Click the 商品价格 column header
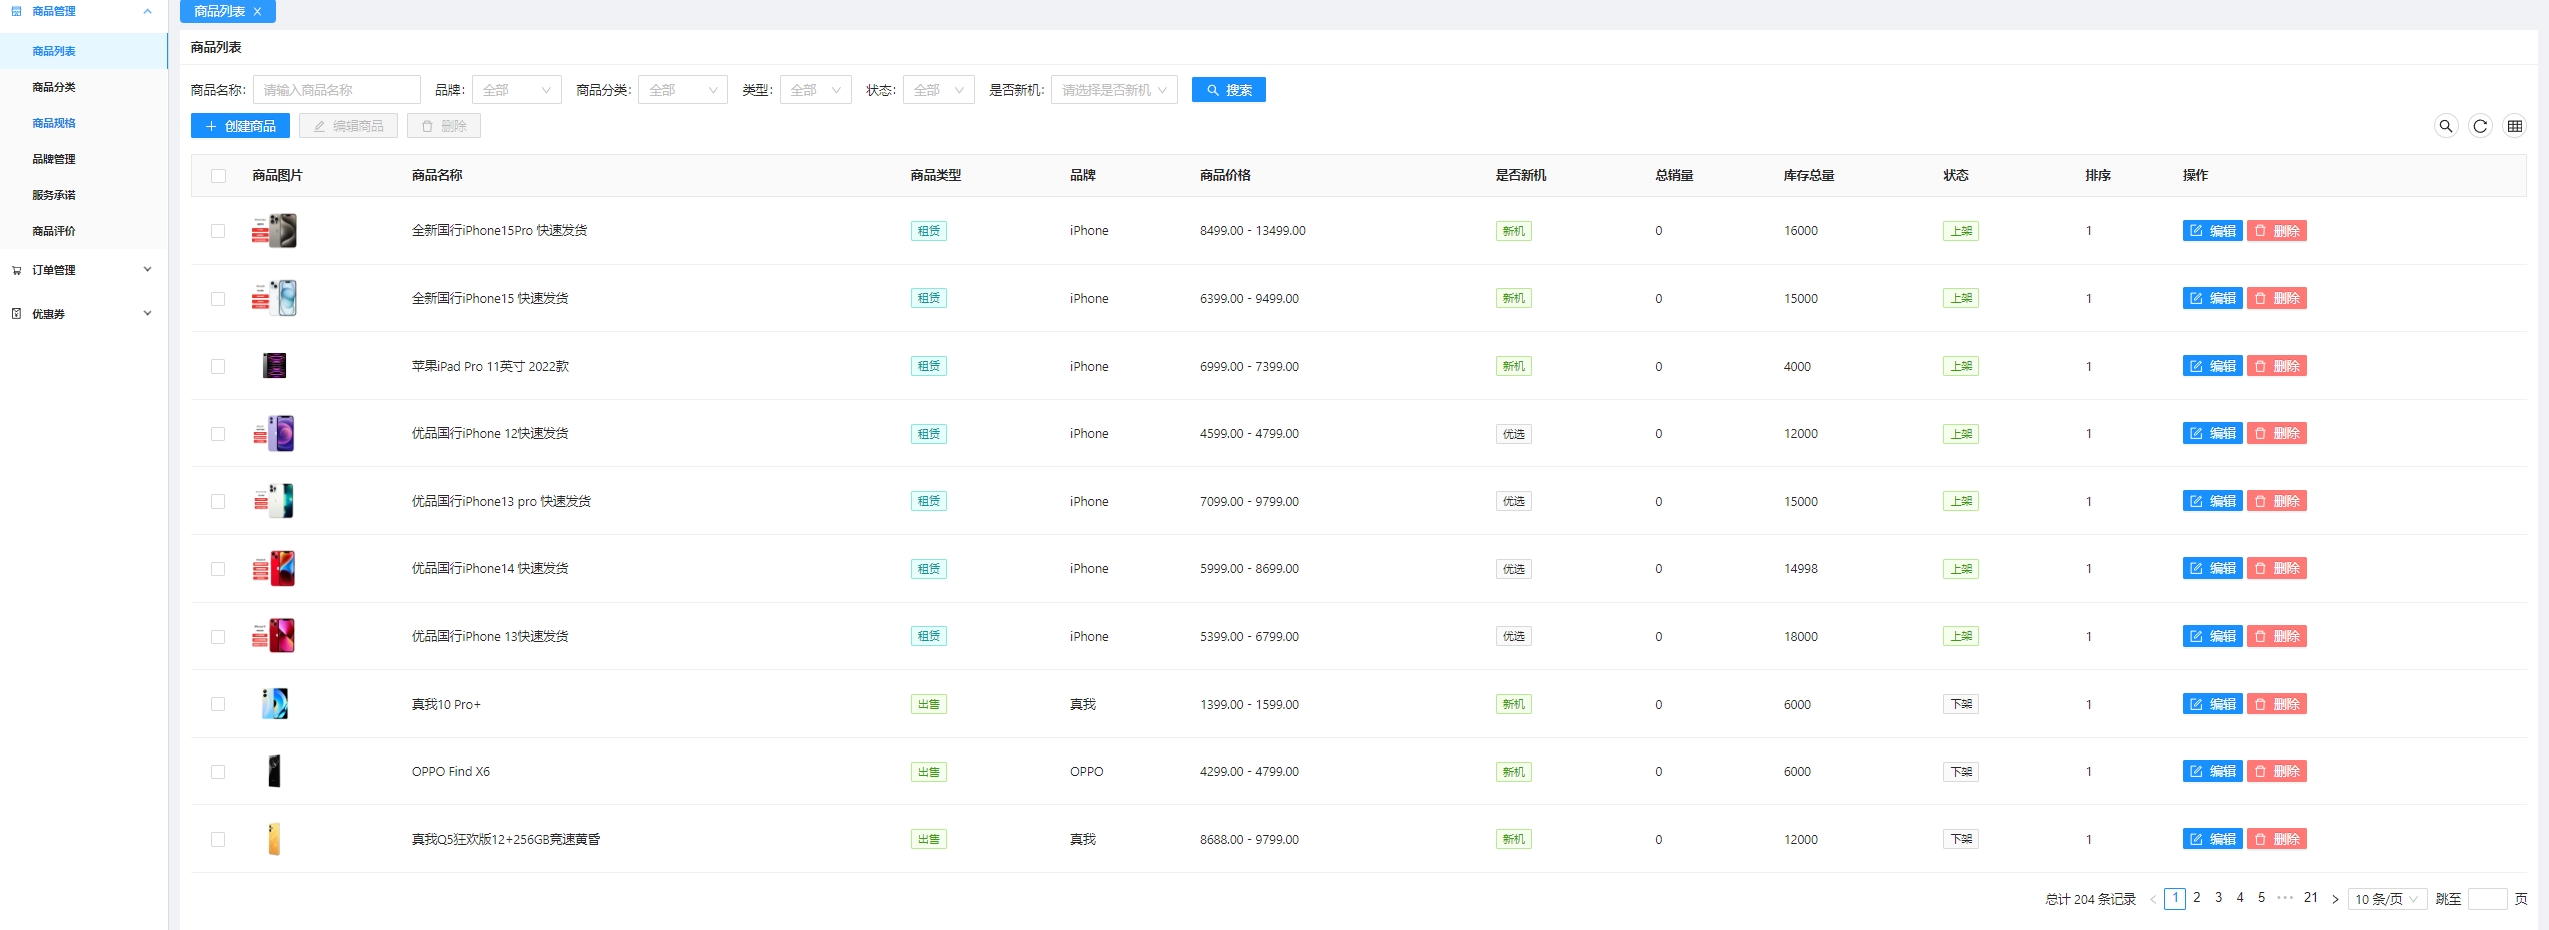 click(x=1225, y=176)
